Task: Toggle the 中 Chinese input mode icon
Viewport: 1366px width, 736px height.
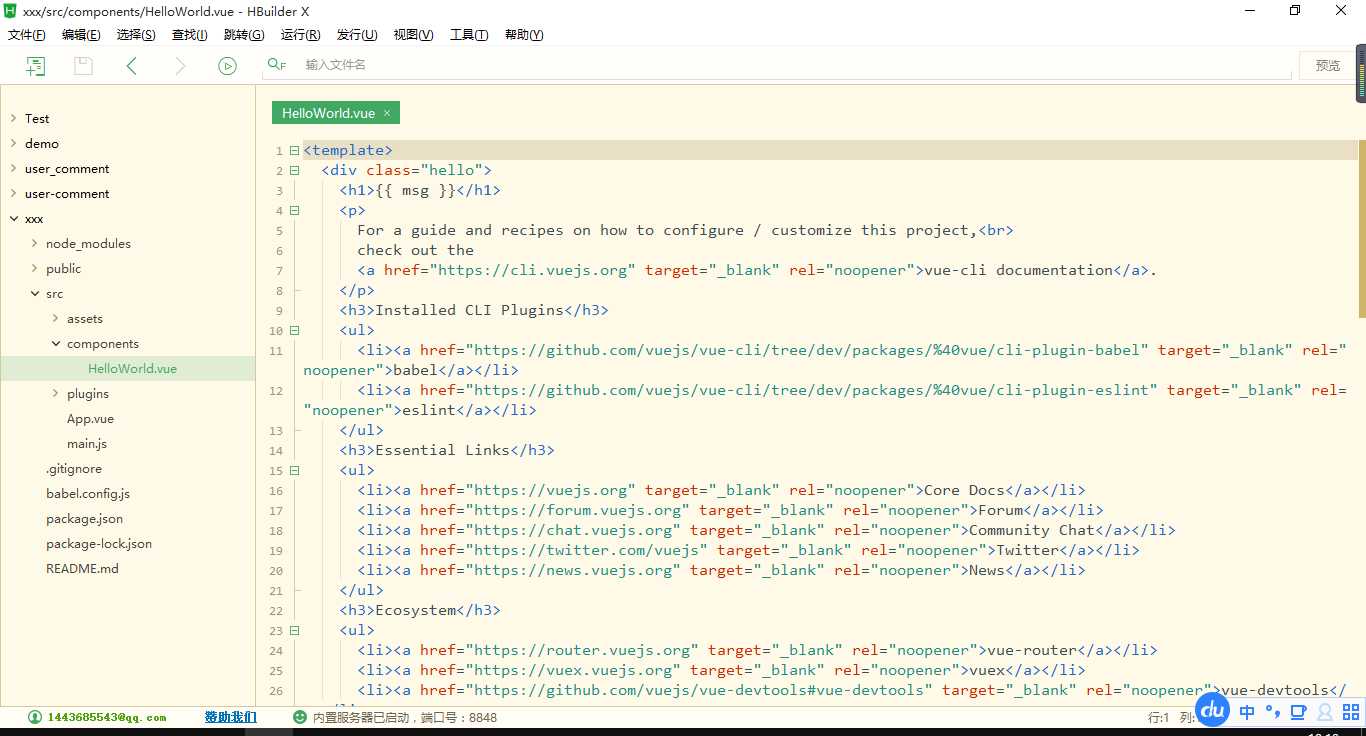Action: (x=1247, y=712)
